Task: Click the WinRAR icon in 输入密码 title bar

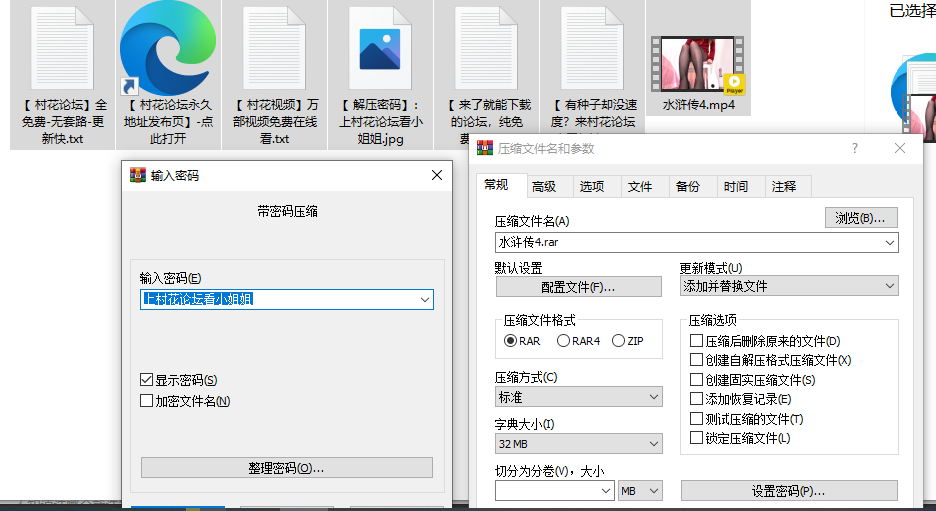Action: click(138, 175)
